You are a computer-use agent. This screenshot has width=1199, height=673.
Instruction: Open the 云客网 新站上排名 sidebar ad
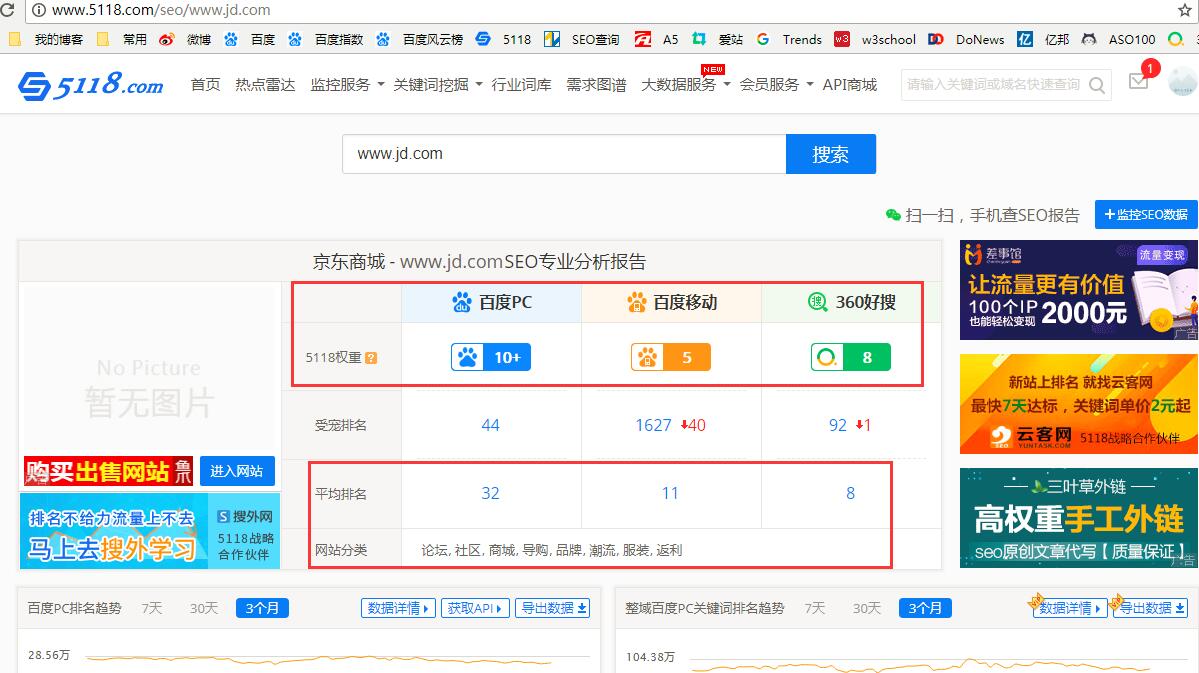(1079, 404)
